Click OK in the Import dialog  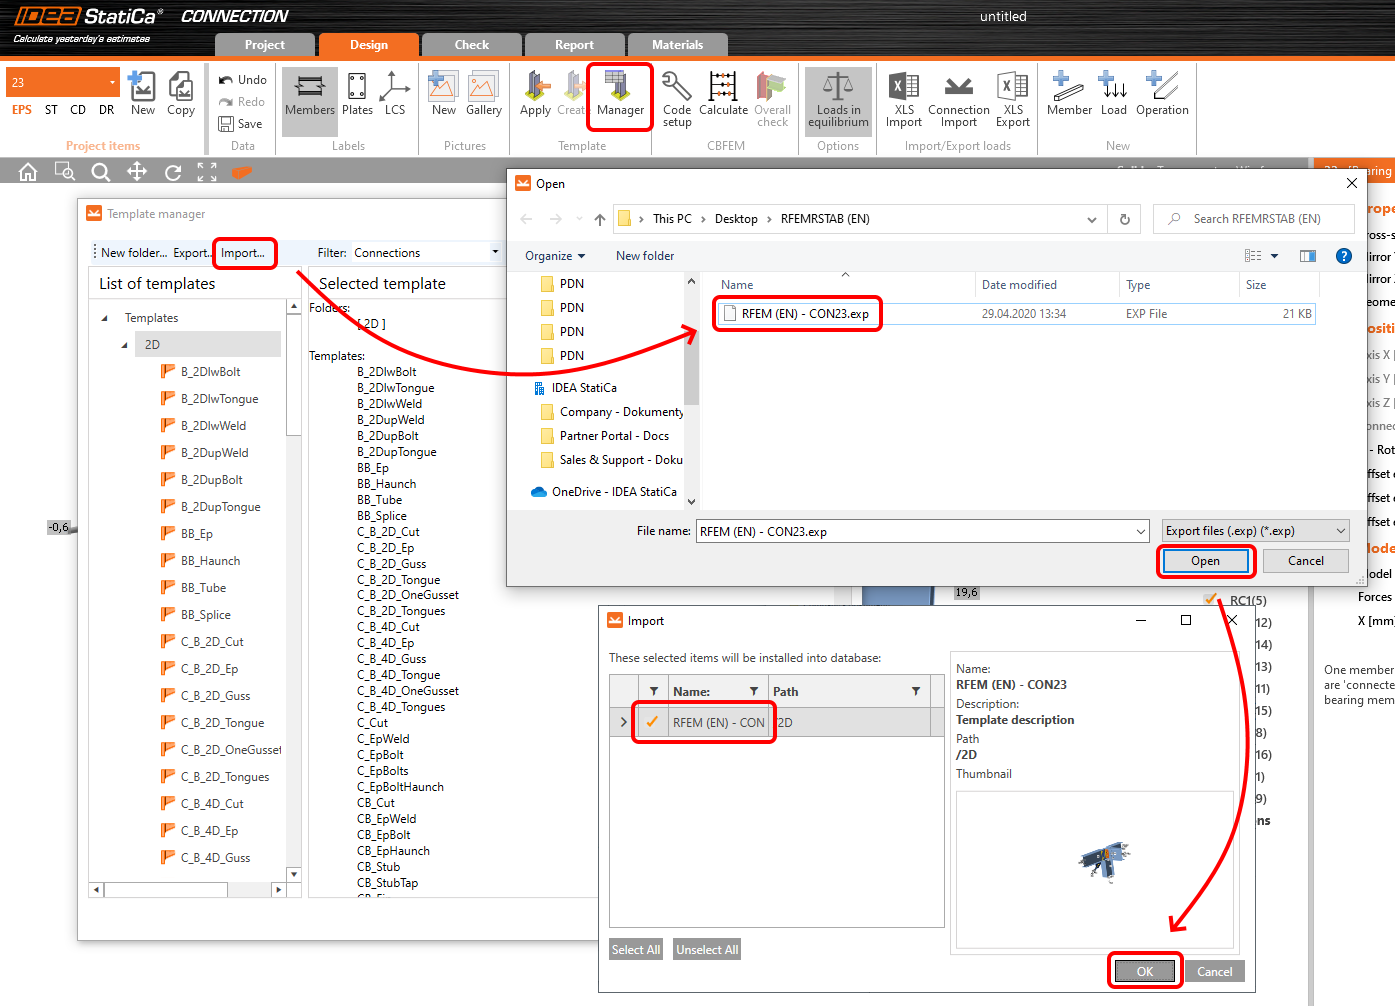(x=1145, y=971)
